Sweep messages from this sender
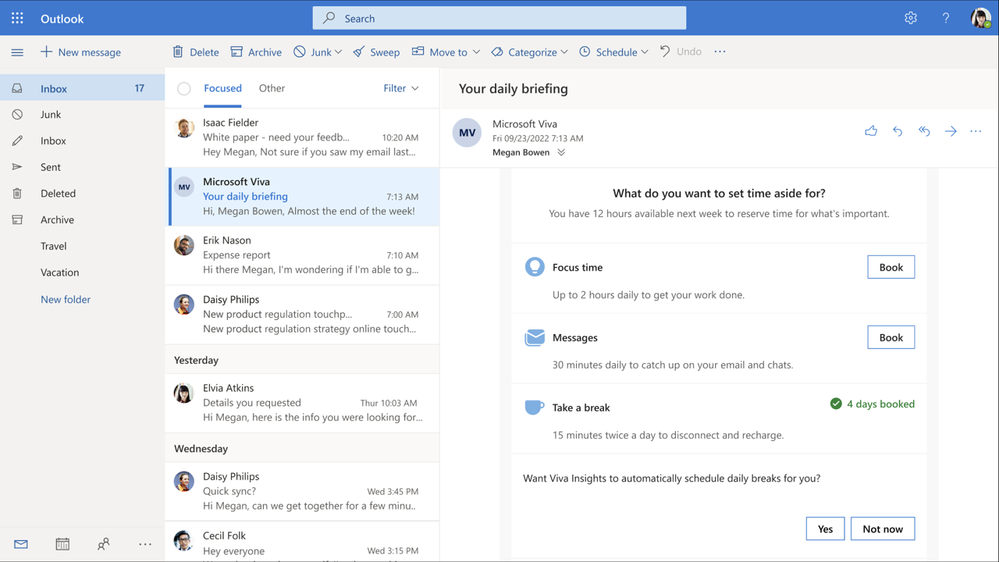The image size is (999, 562). click(377, 52)
